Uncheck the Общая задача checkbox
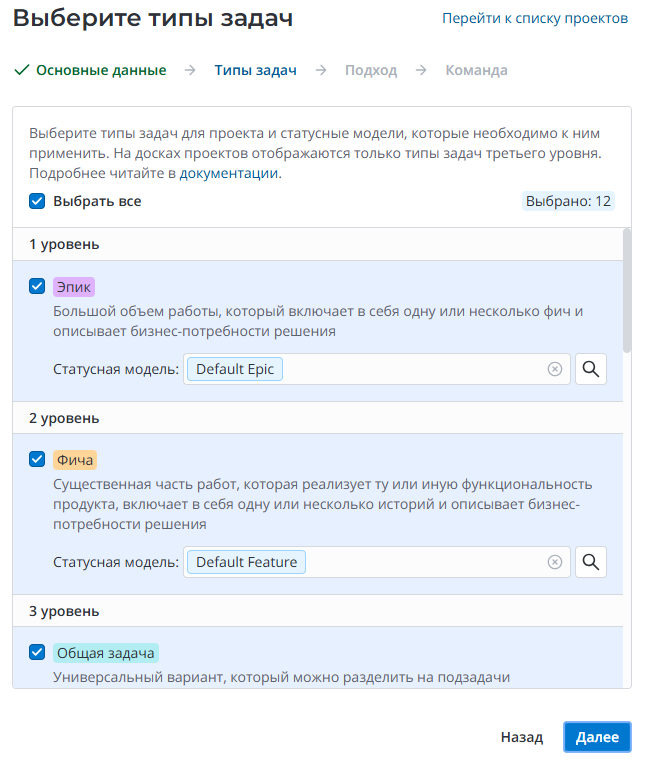Image resolution: width=647 pixels, height=766 pixels. coord(38,654)
